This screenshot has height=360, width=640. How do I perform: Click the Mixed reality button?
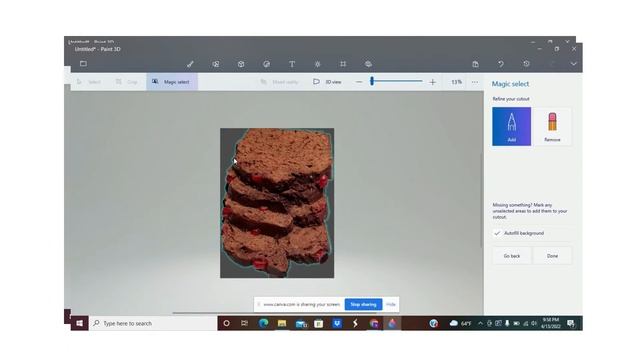click(280, 82)
